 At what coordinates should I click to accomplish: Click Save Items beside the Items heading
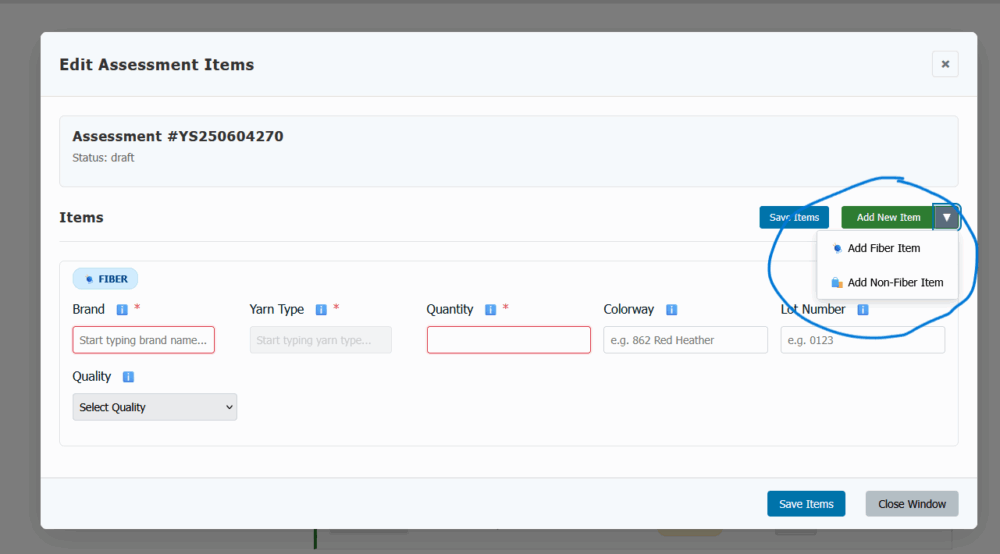click(793, 217)
